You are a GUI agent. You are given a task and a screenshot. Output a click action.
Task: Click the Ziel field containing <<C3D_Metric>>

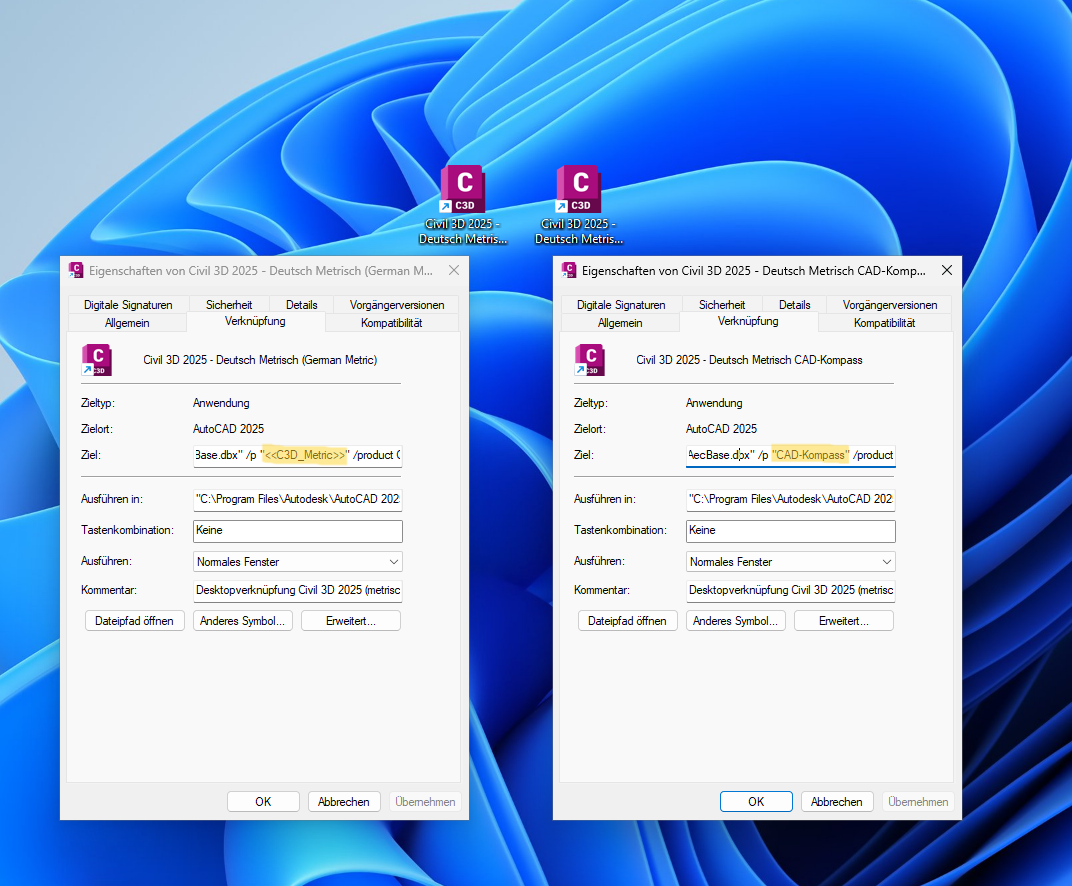[298, 455]
